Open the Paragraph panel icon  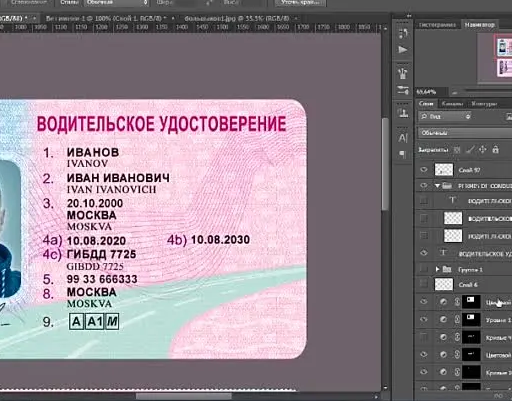coord(403,154)
